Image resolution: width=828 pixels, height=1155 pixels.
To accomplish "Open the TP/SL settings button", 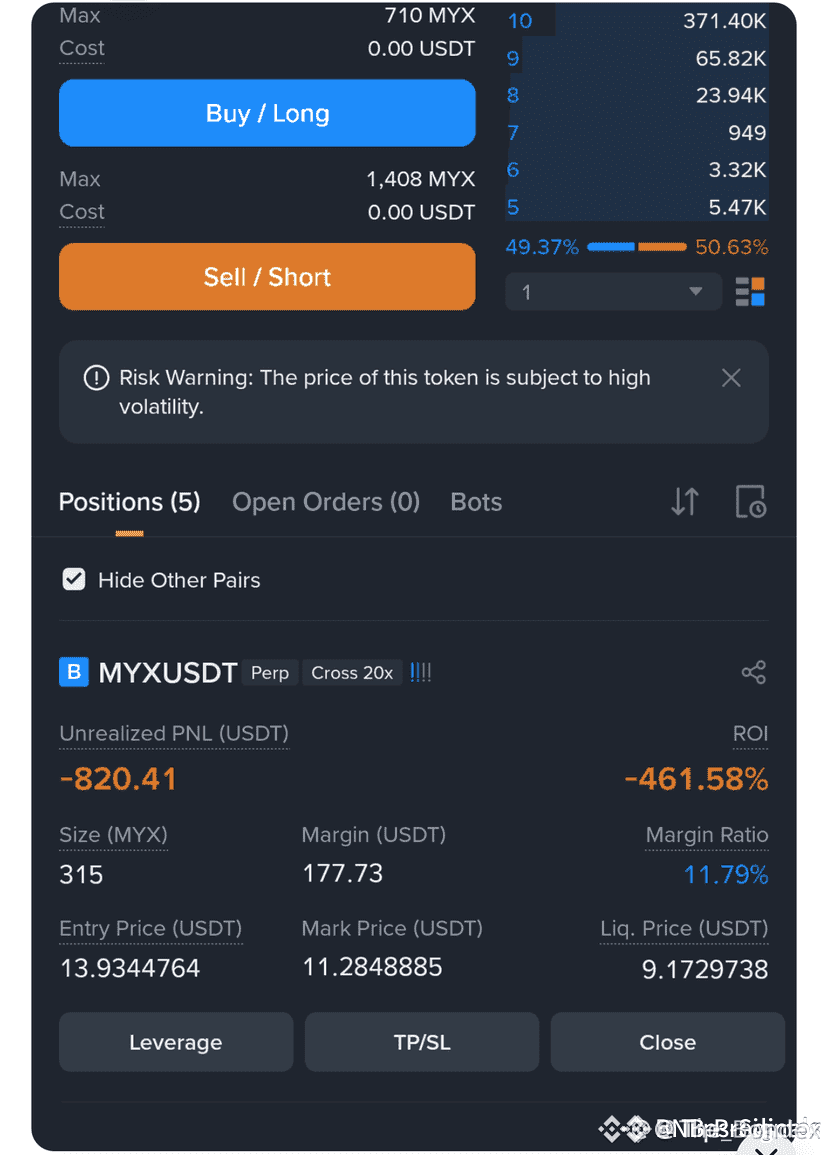I will point(421,1042).
